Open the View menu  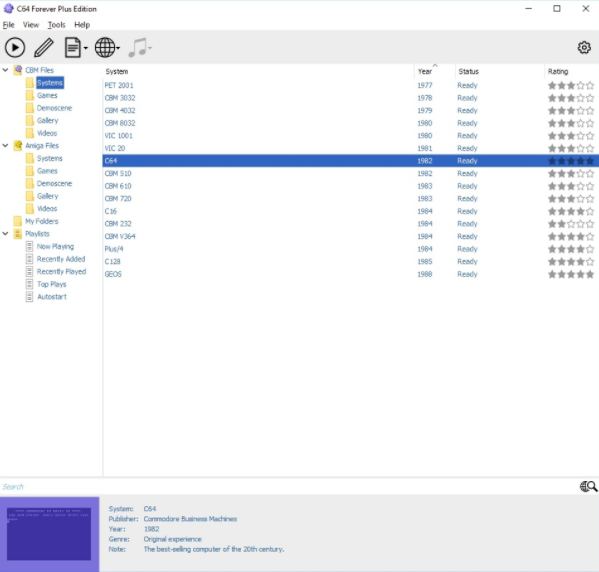31,25
